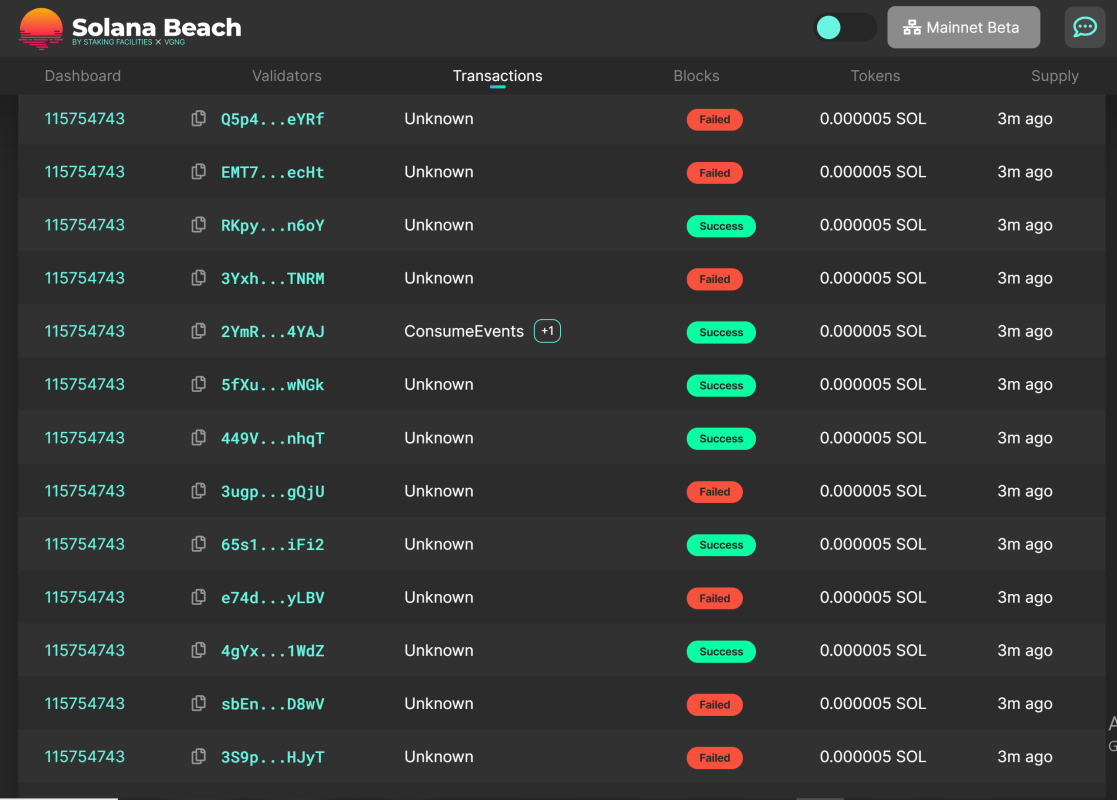Copy the 449V...nhqT transaction signature
The width and height of the screenshot is (1117, 800).
198,438
